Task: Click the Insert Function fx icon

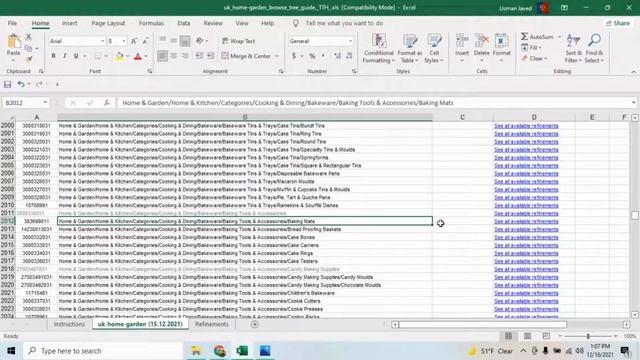Action: coord(107,103)
